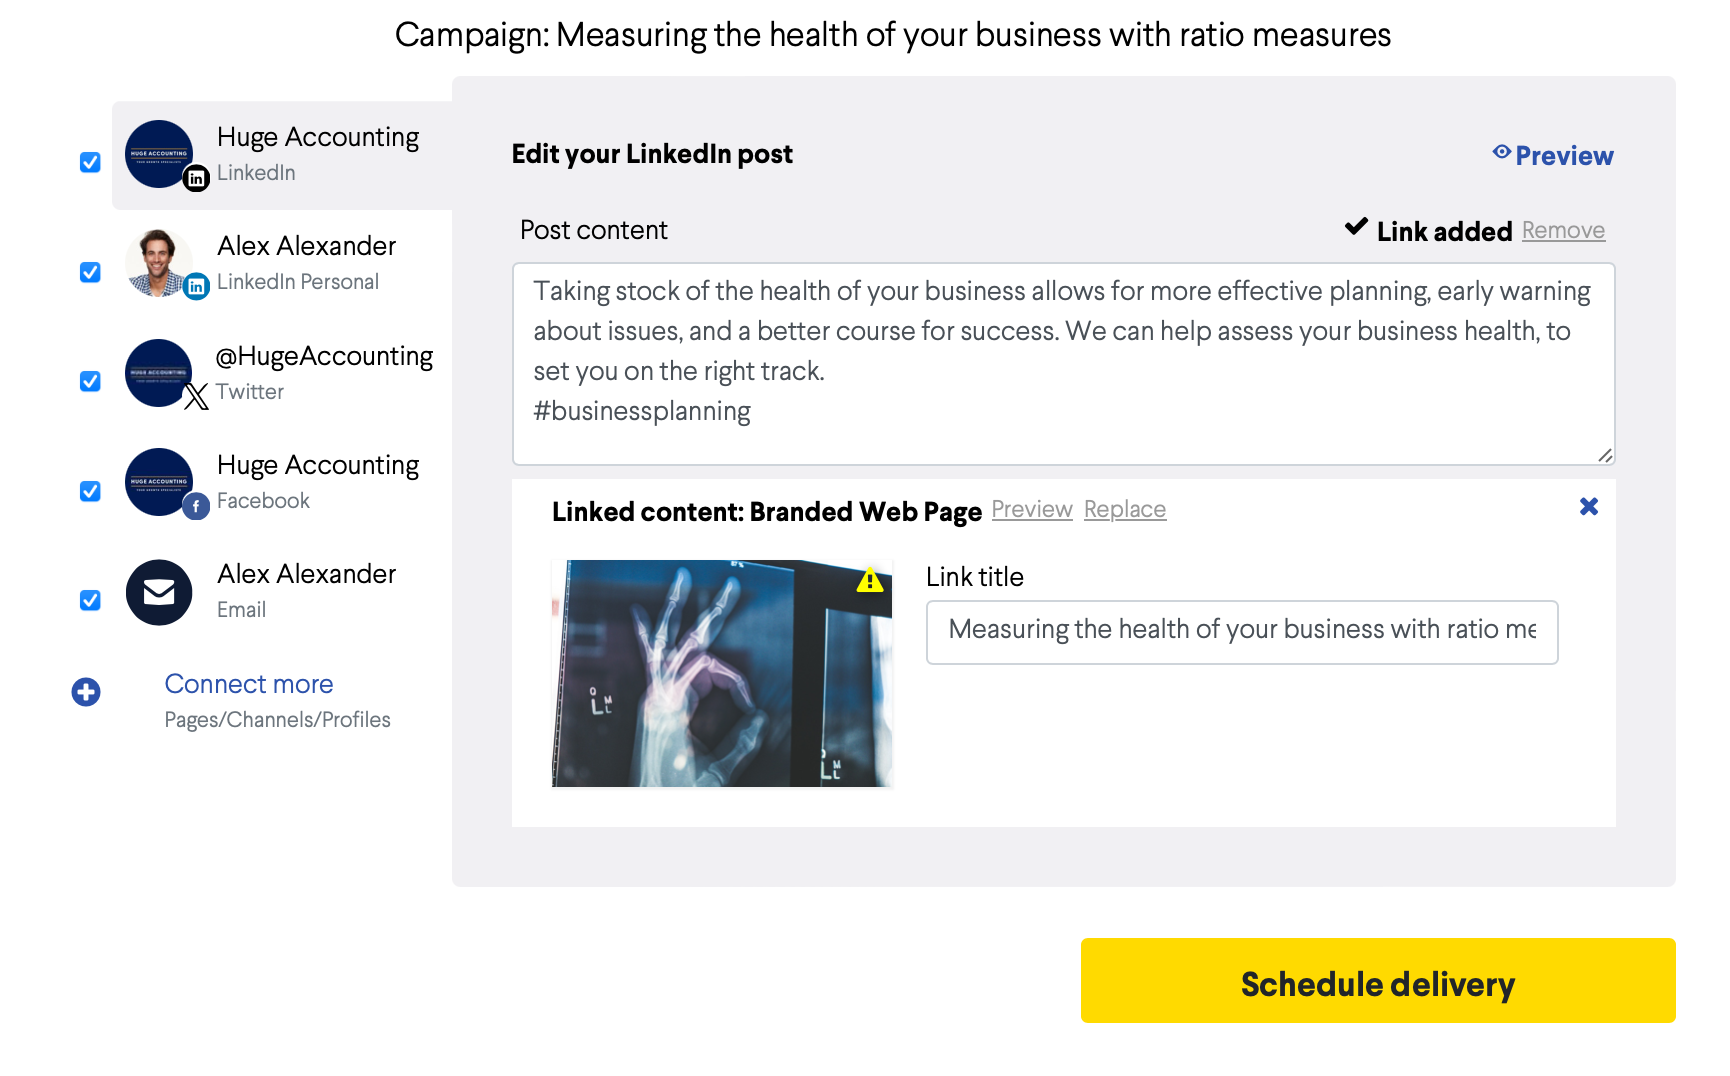Uncheck the Alex Alexander LinkedIn Personal checkbox

click(90, 272)
